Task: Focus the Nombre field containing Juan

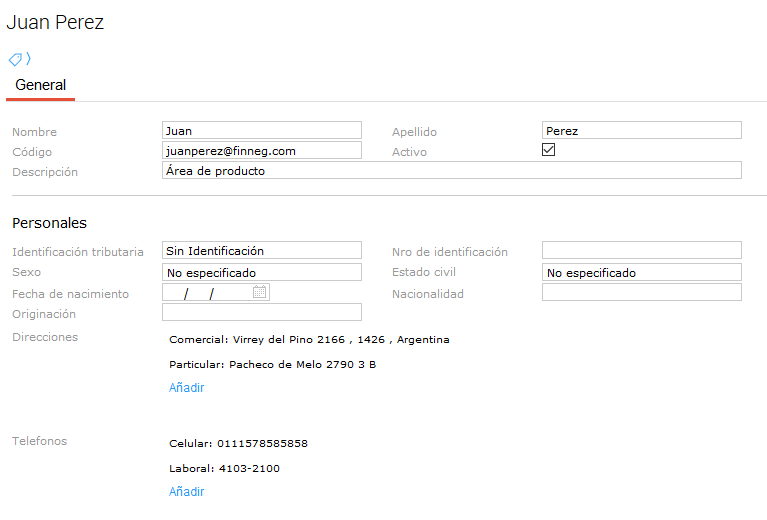Action: 261,130
